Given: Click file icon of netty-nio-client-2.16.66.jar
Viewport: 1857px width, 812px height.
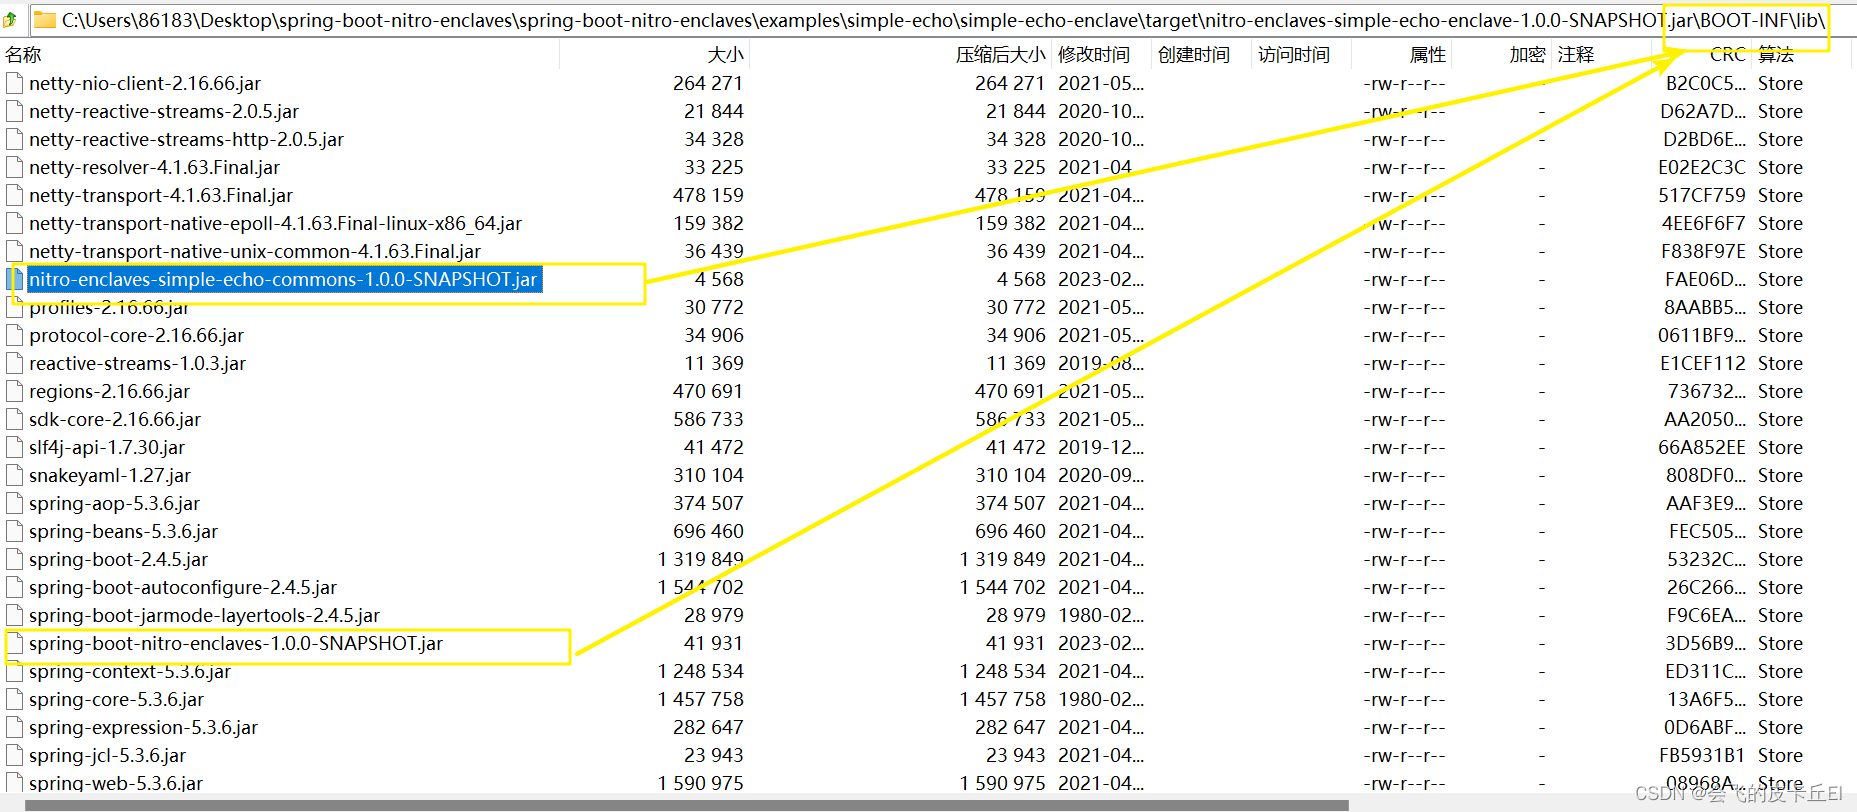Looking at the screenshot, I should (14, 83).
